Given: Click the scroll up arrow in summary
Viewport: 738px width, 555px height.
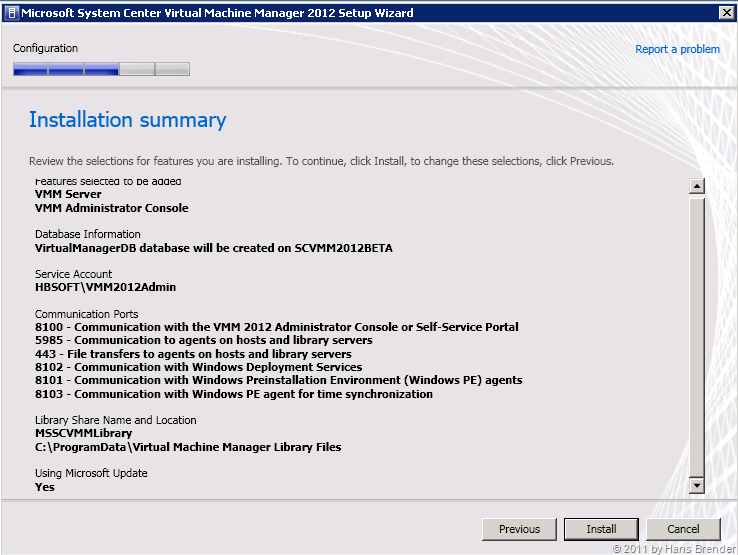Looking at the screenshot, I should coord(697,186).
